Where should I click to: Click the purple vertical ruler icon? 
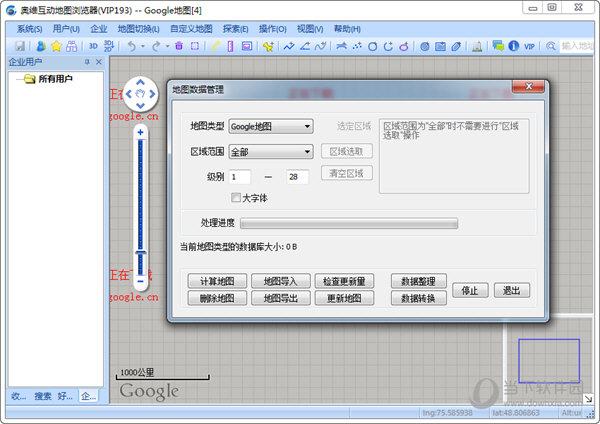tap(230, 46)
